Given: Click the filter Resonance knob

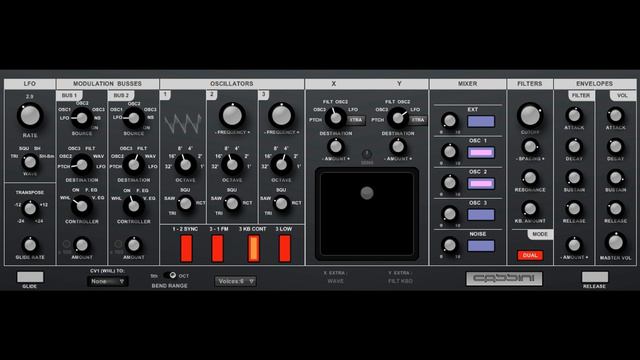Looking at the screenshot, I should [530, 178].
